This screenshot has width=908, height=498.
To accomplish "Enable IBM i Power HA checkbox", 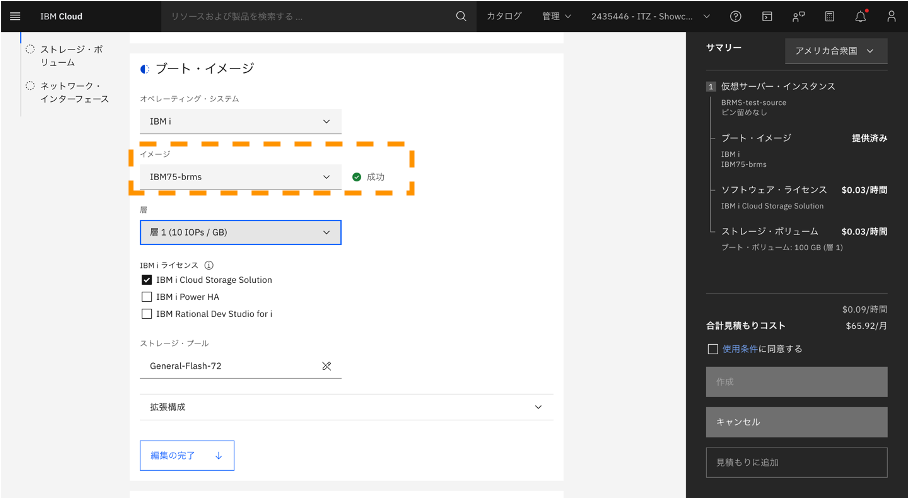I will [147, 297].
